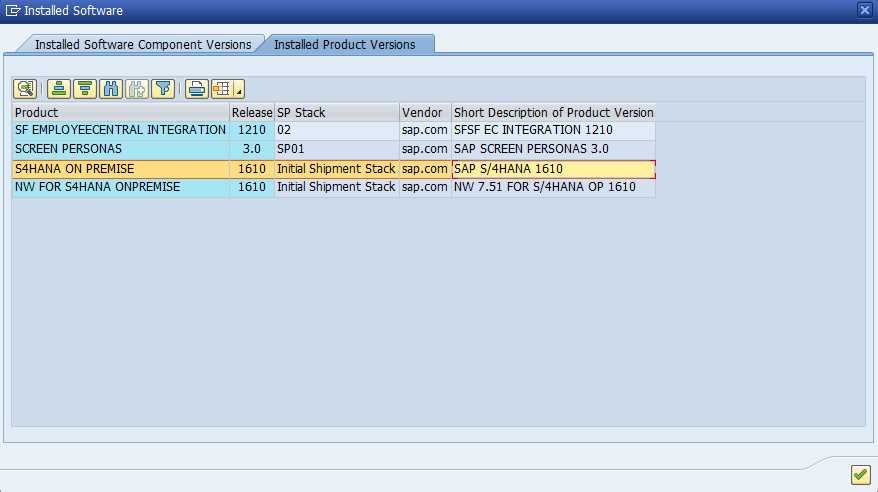Click SAP SCREEN PERSONAS 3.0 description
Screen dimensions: 878x492
(x=553, y=149)
